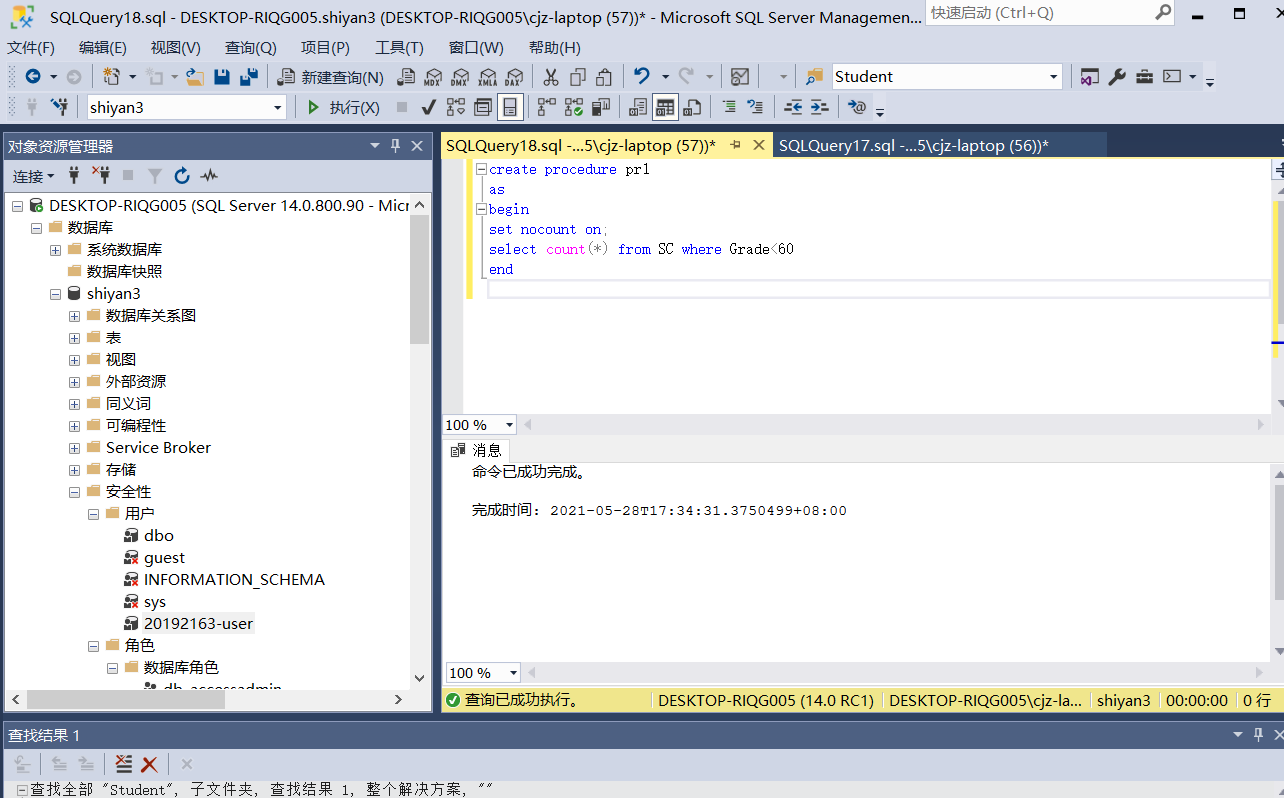Increase indent icon in SQL toolbar
Image resolution: width=1284 pixels, height=798 pixels.
[819, 107]
